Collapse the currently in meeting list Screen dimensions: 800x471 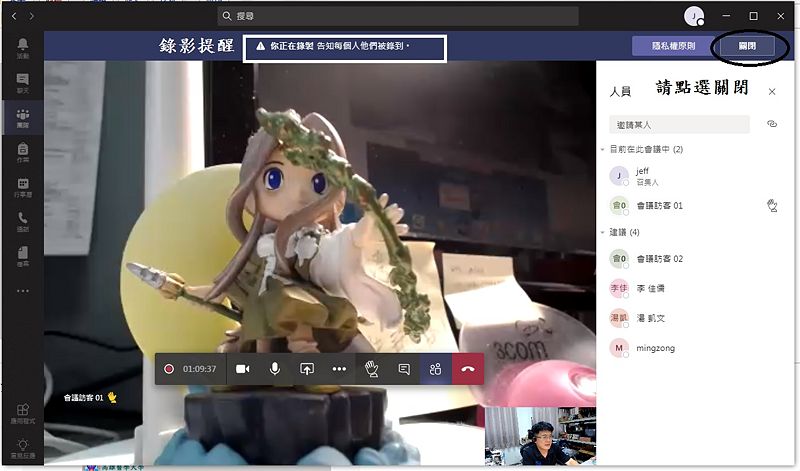603,150
